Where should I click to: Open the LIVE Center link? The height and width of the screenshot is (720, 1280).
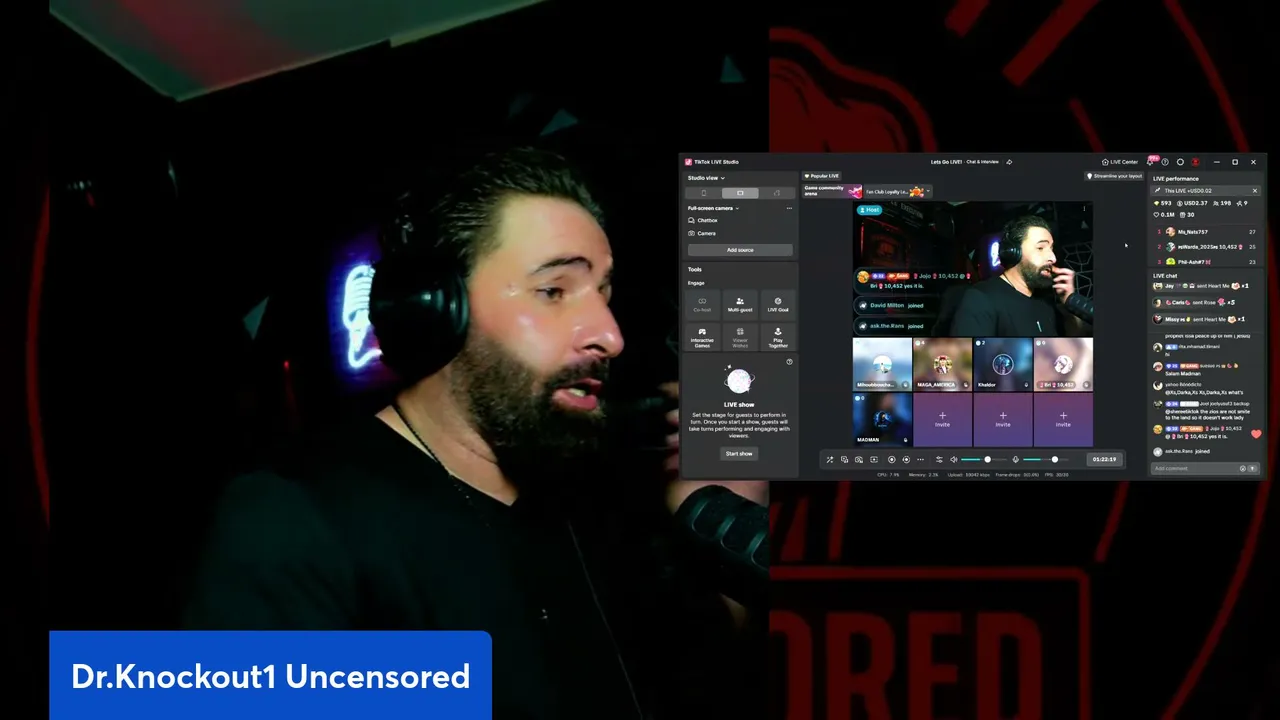click(x=1120, y=162)
